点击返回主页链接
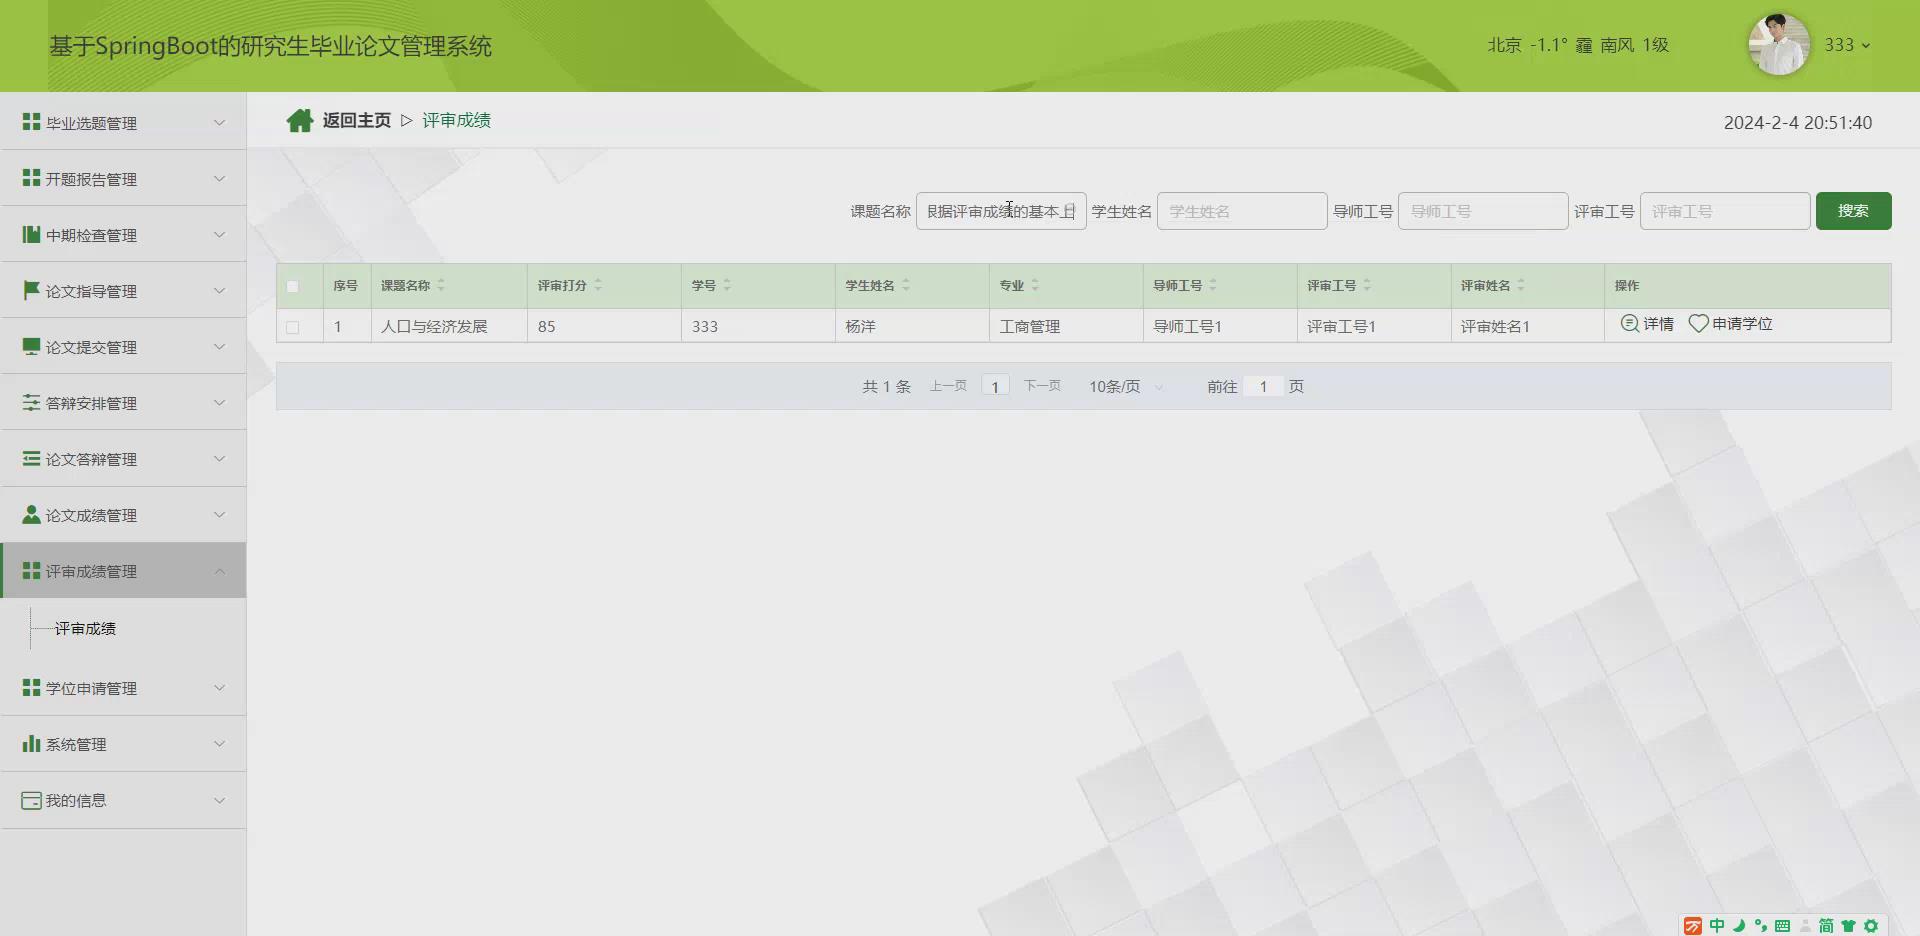Viewport: 1920px width, 936px height. [356, 119]
